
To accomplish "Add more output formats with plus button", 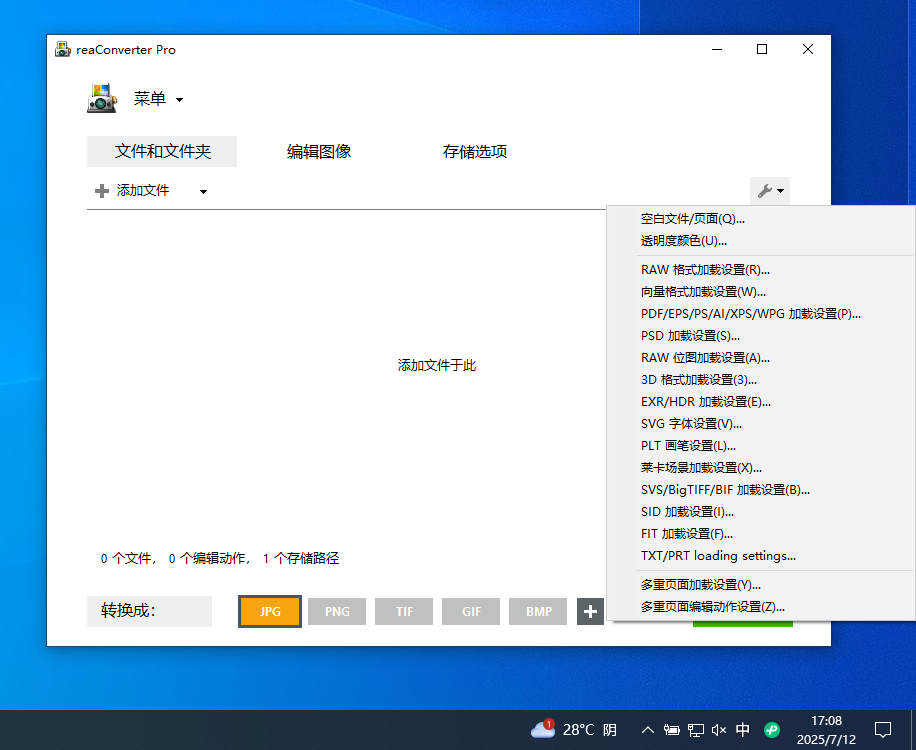I will (590, 612).
